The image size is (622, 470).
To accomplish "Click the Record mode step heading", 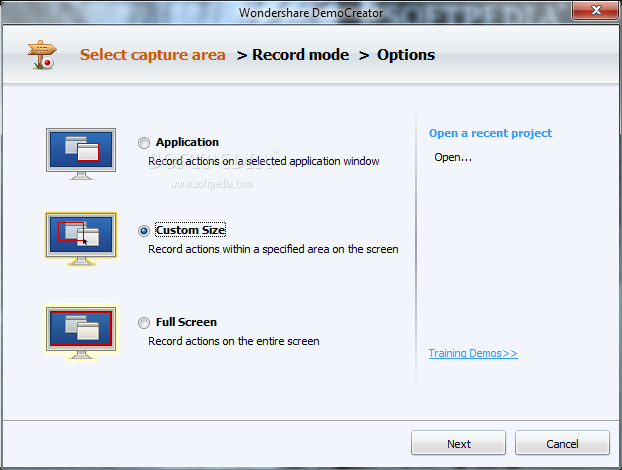I will 300,55.
